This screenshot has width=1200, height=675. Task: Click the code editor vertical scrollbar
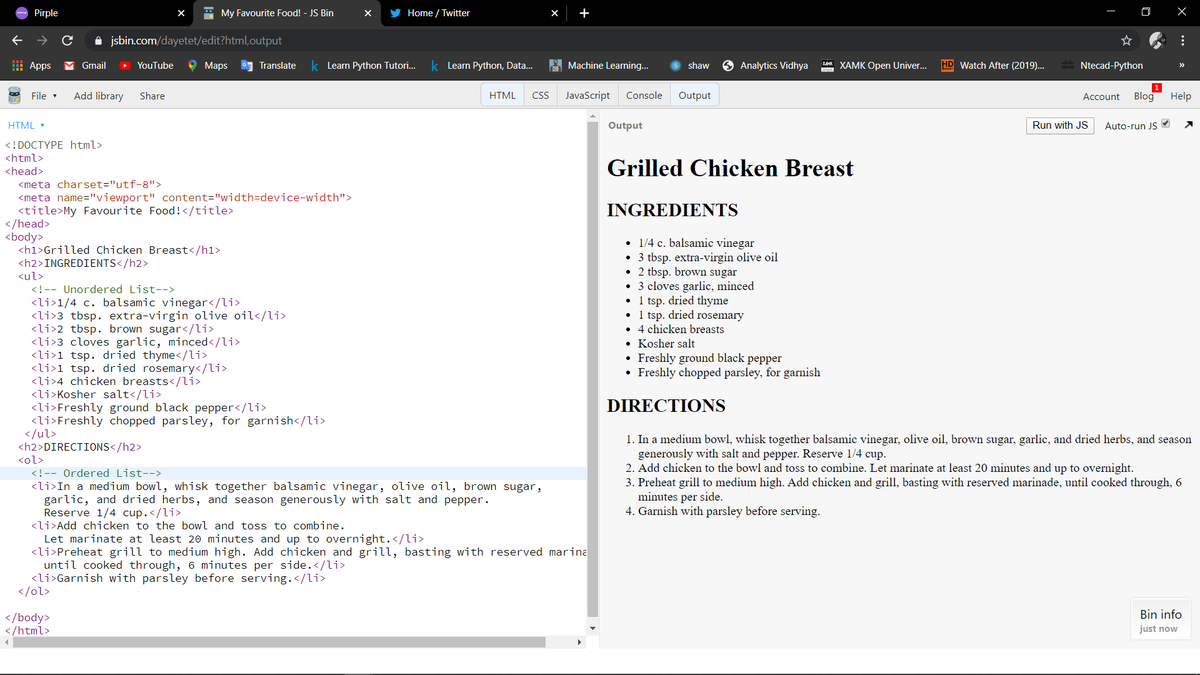tap(593, 370)
